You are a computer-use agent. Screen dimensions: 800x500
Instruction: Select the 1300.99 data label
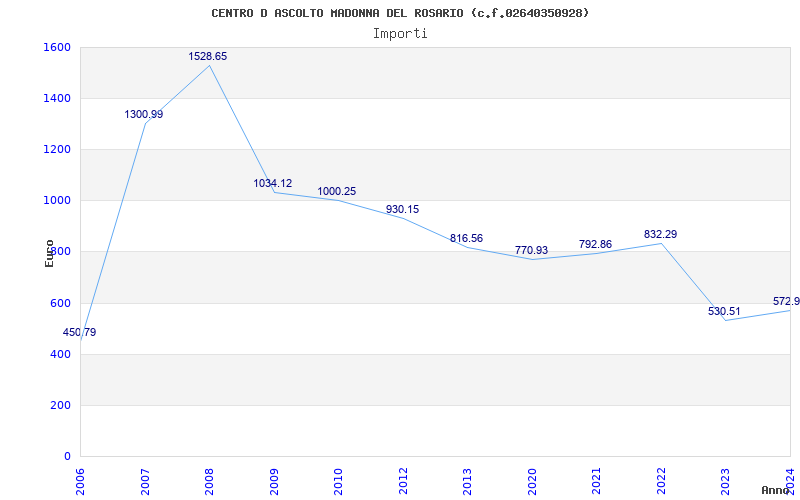point(144,115)
